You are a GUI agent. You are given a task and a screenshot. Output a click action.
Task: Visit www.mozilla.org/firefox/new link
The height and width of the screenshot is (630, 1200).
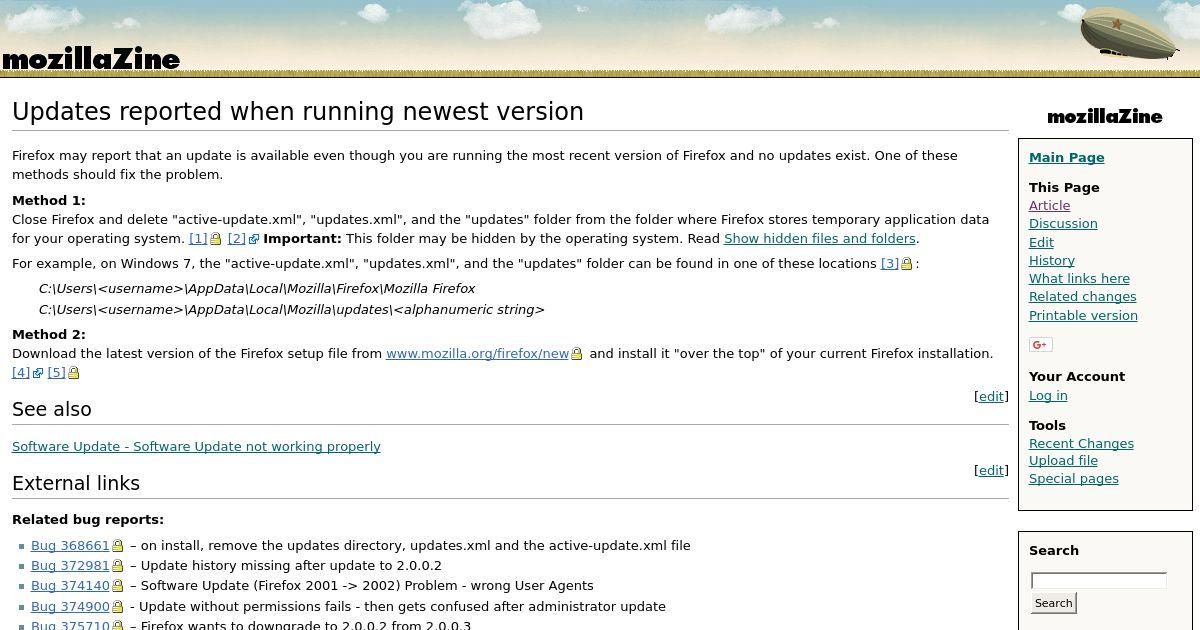[477, 354]
